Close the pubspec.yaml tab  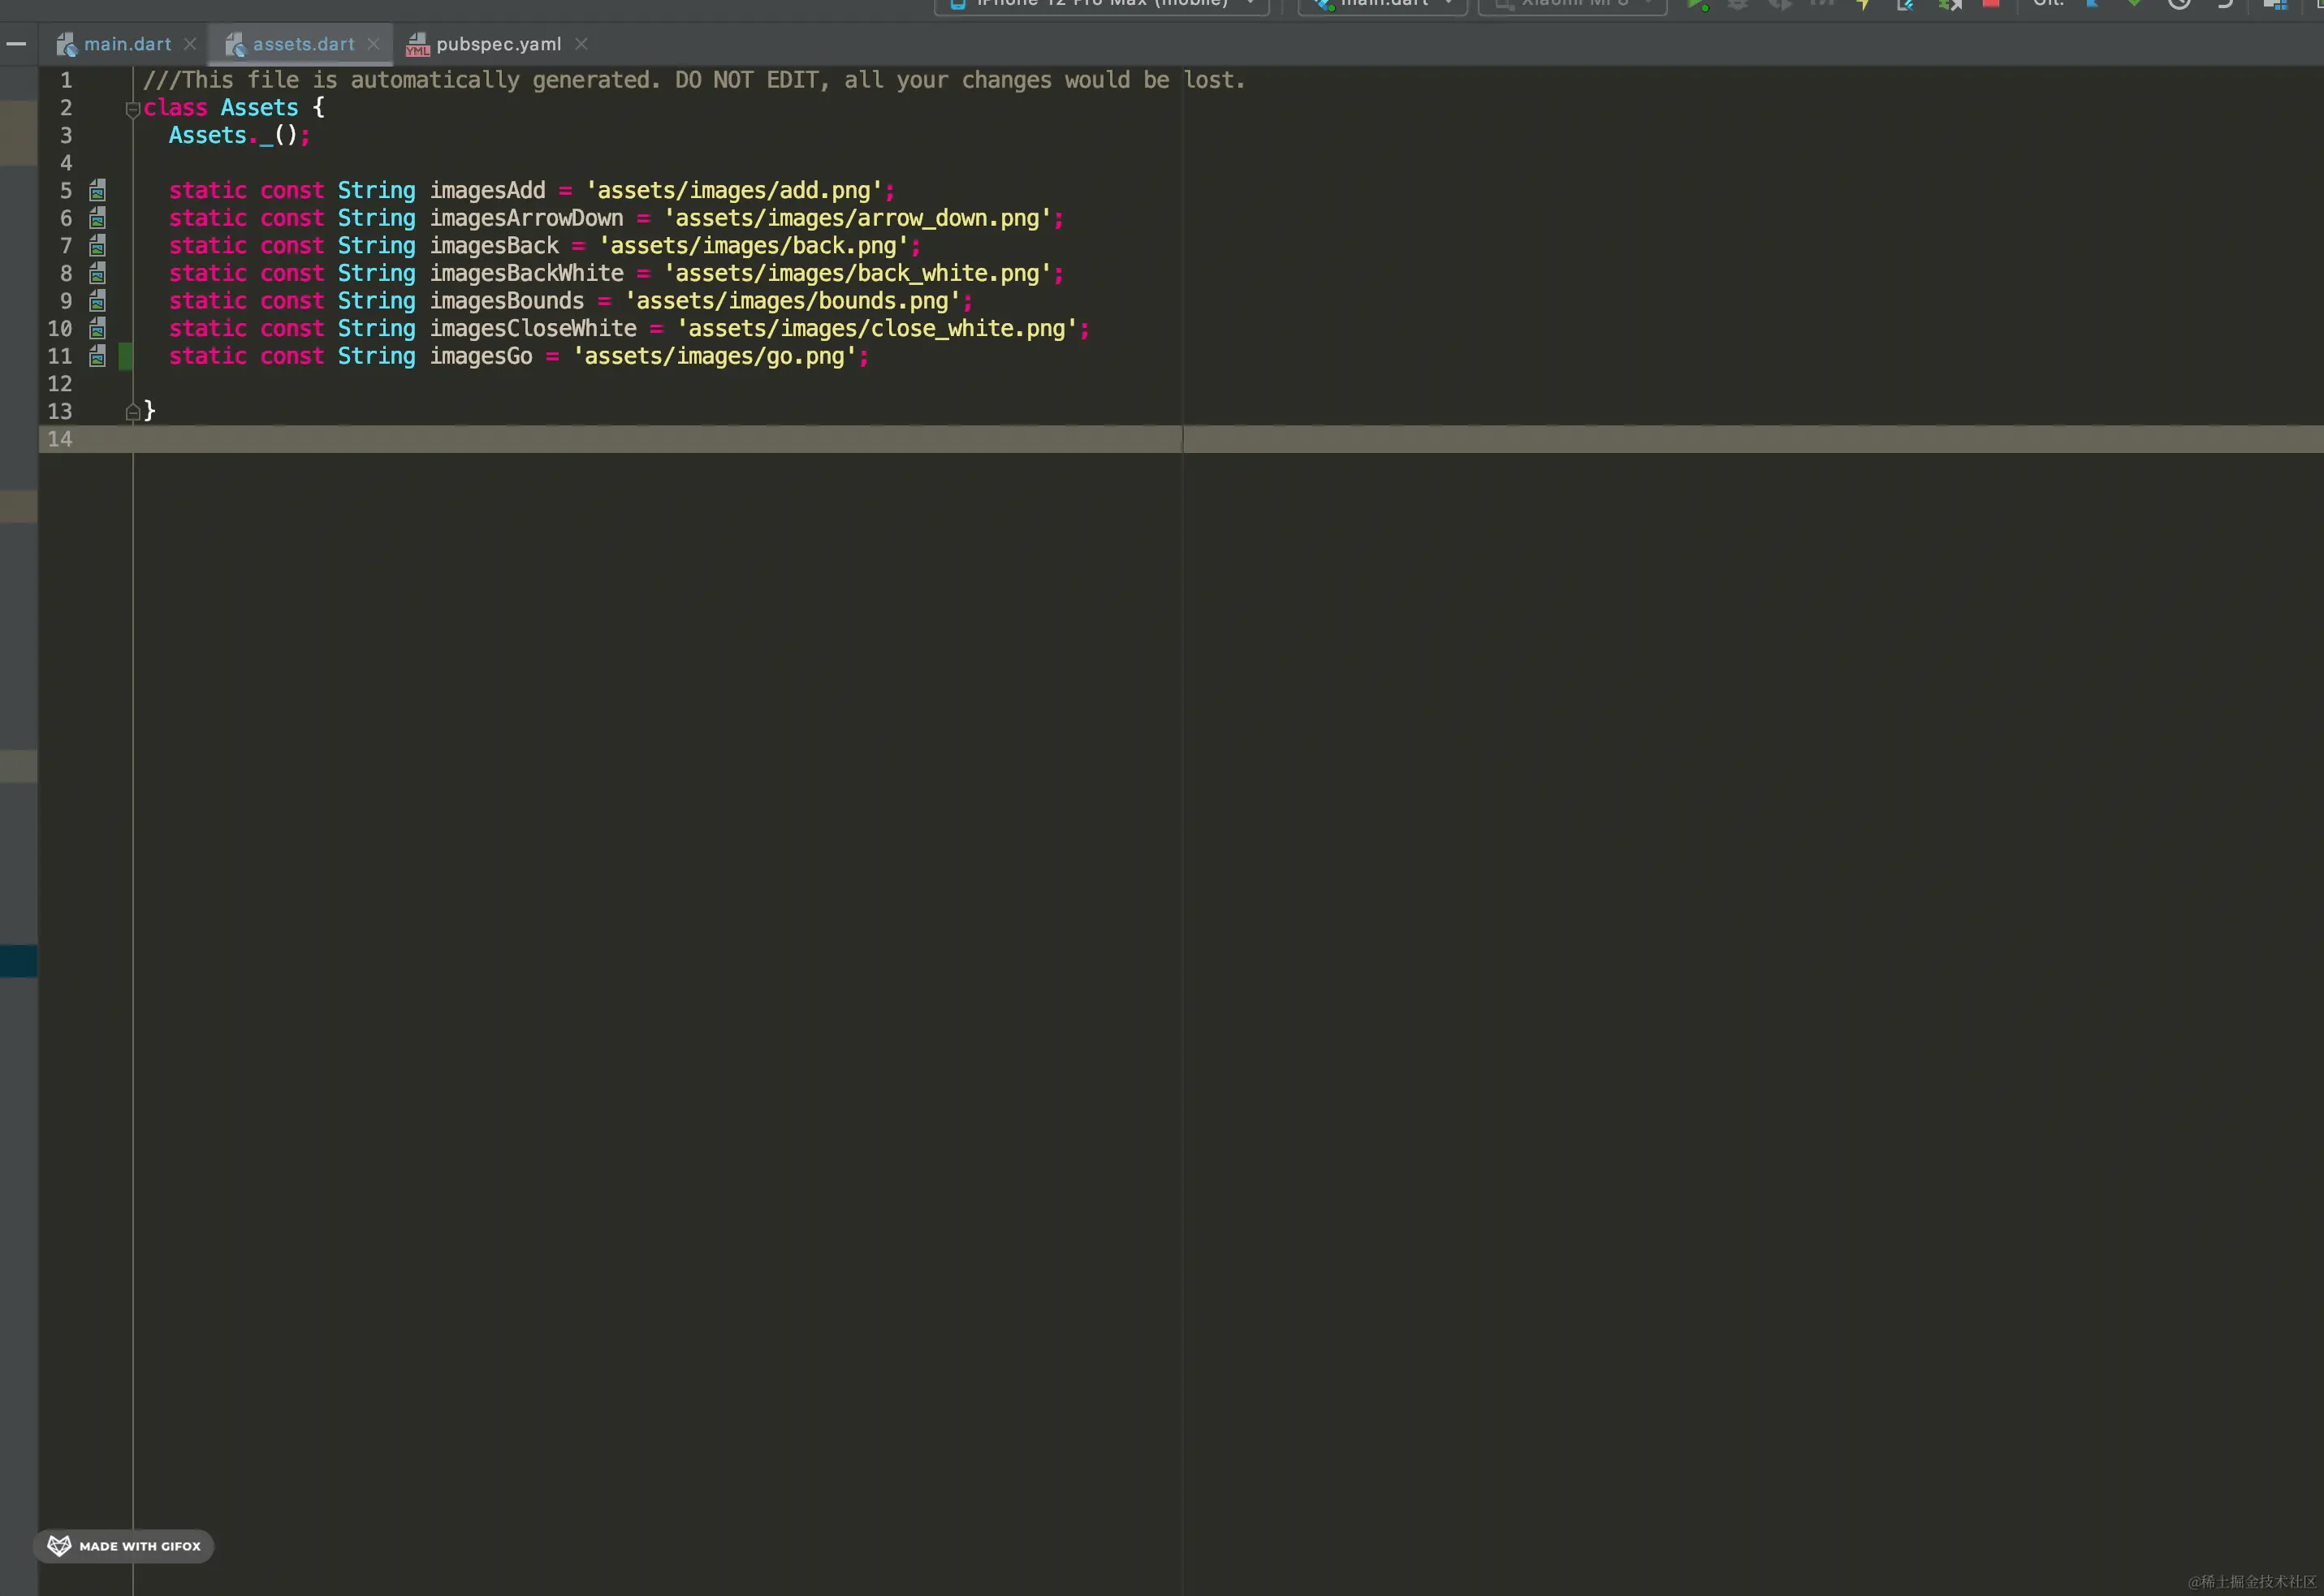pos(581,44)
